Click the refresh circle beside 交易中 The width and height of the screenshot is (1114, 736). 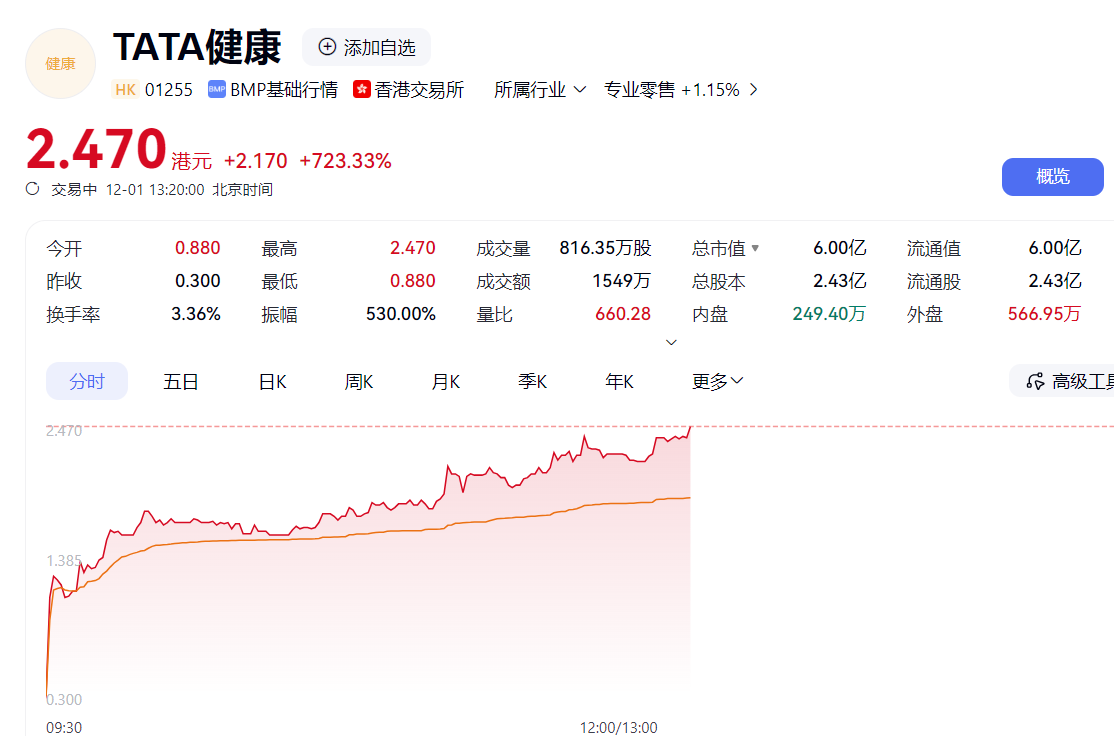(33, 189)
